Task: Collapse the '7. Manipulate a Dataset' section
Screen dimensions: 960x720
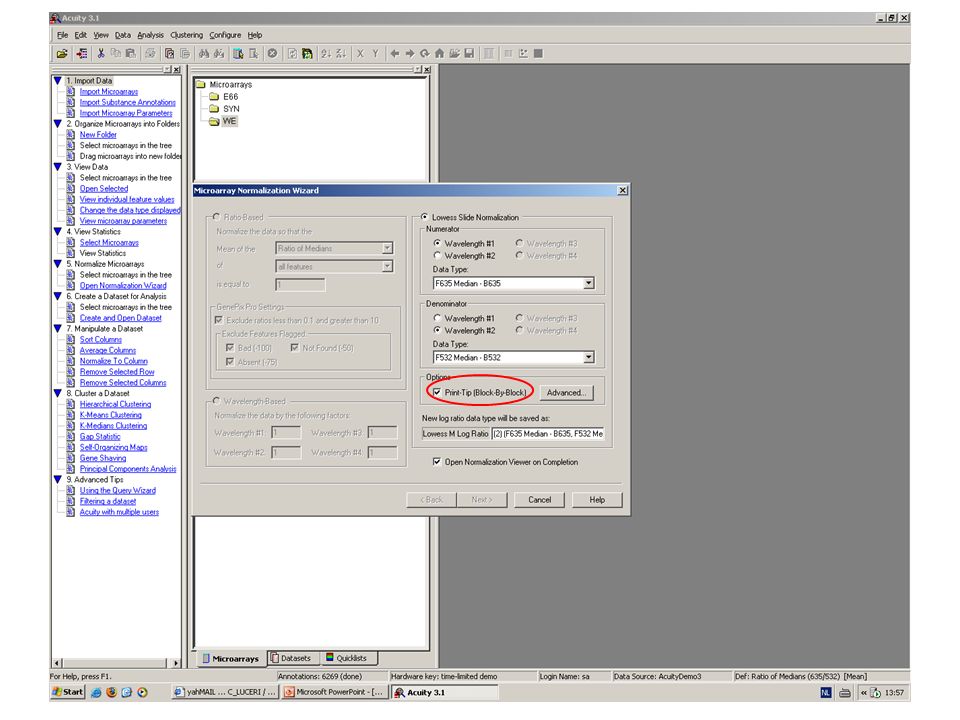Action: (58, 329)
